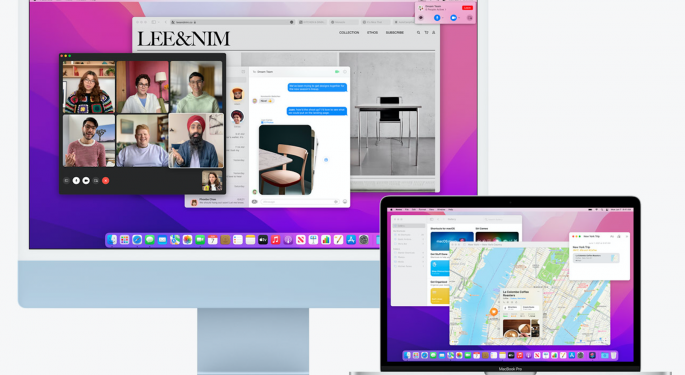The height and width of the screenshot is (375, 685).
Task: Open COLLECTION link on Lee&Nim site
Action: pos(349,33)
